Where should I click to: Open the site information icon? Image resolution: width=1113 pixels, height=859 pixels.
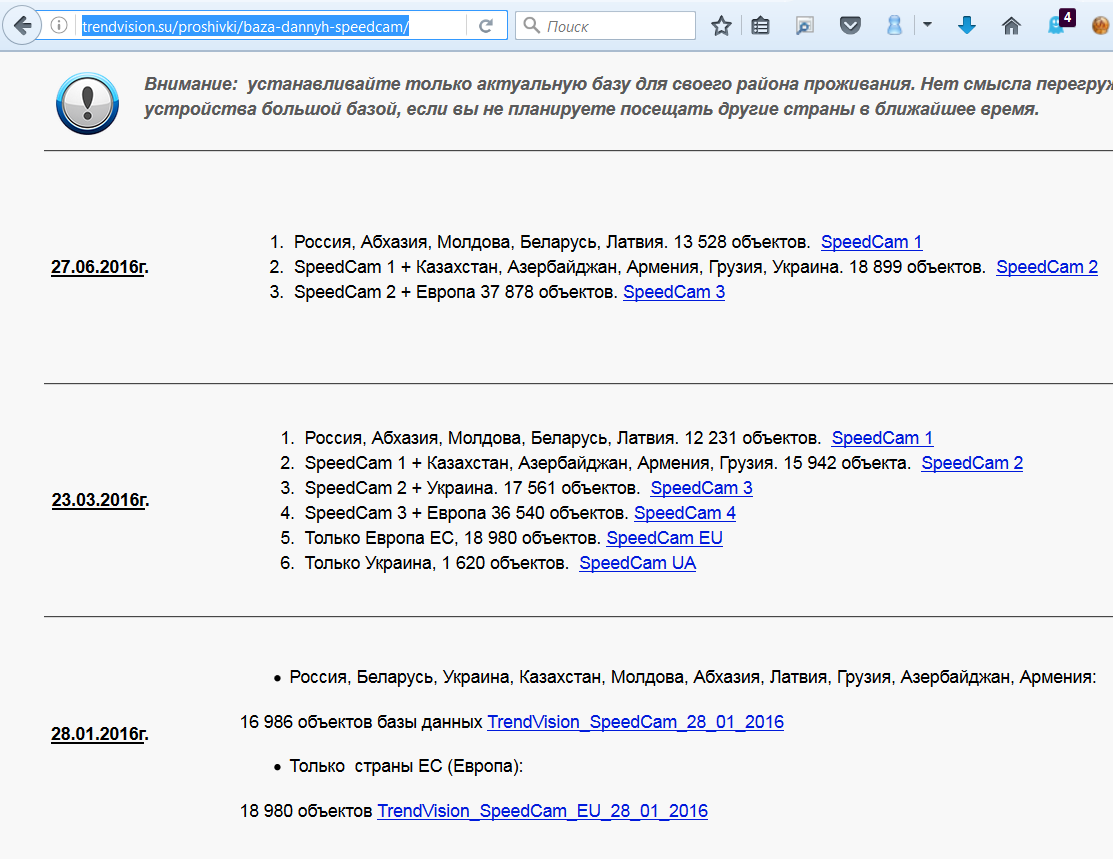click(x=60, y=26)
